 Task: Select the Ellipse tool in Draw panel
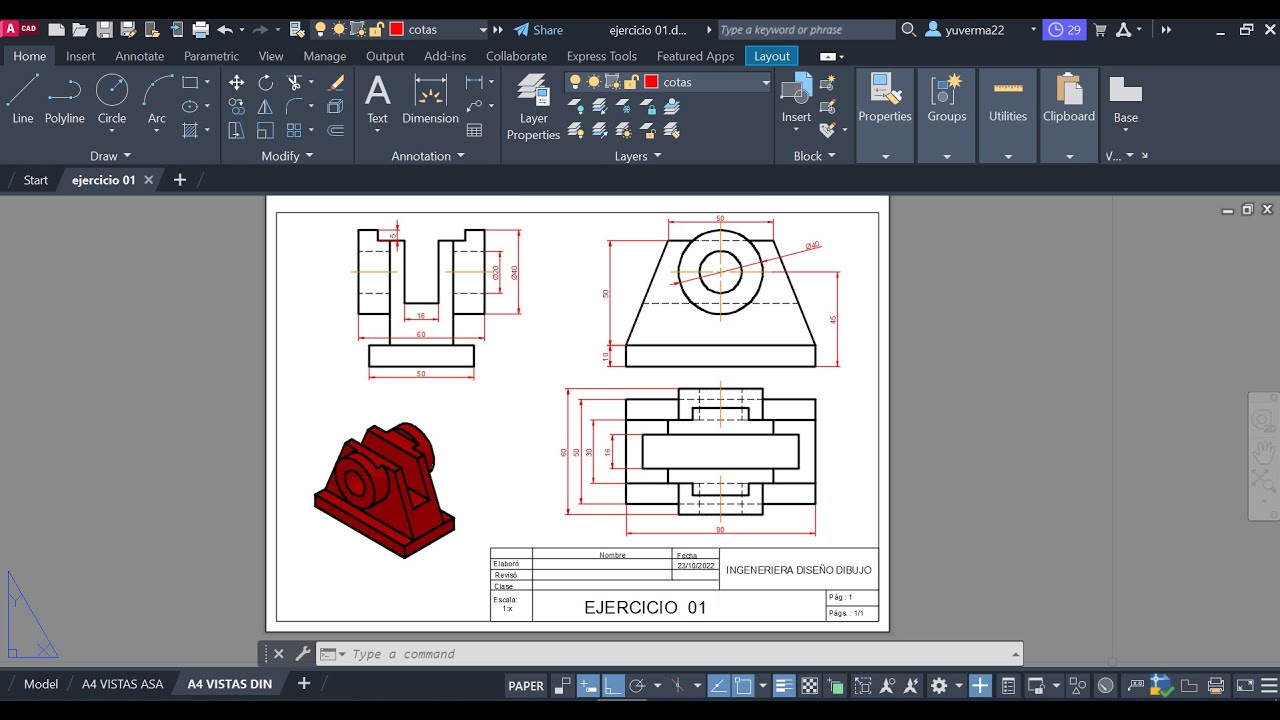190,106
